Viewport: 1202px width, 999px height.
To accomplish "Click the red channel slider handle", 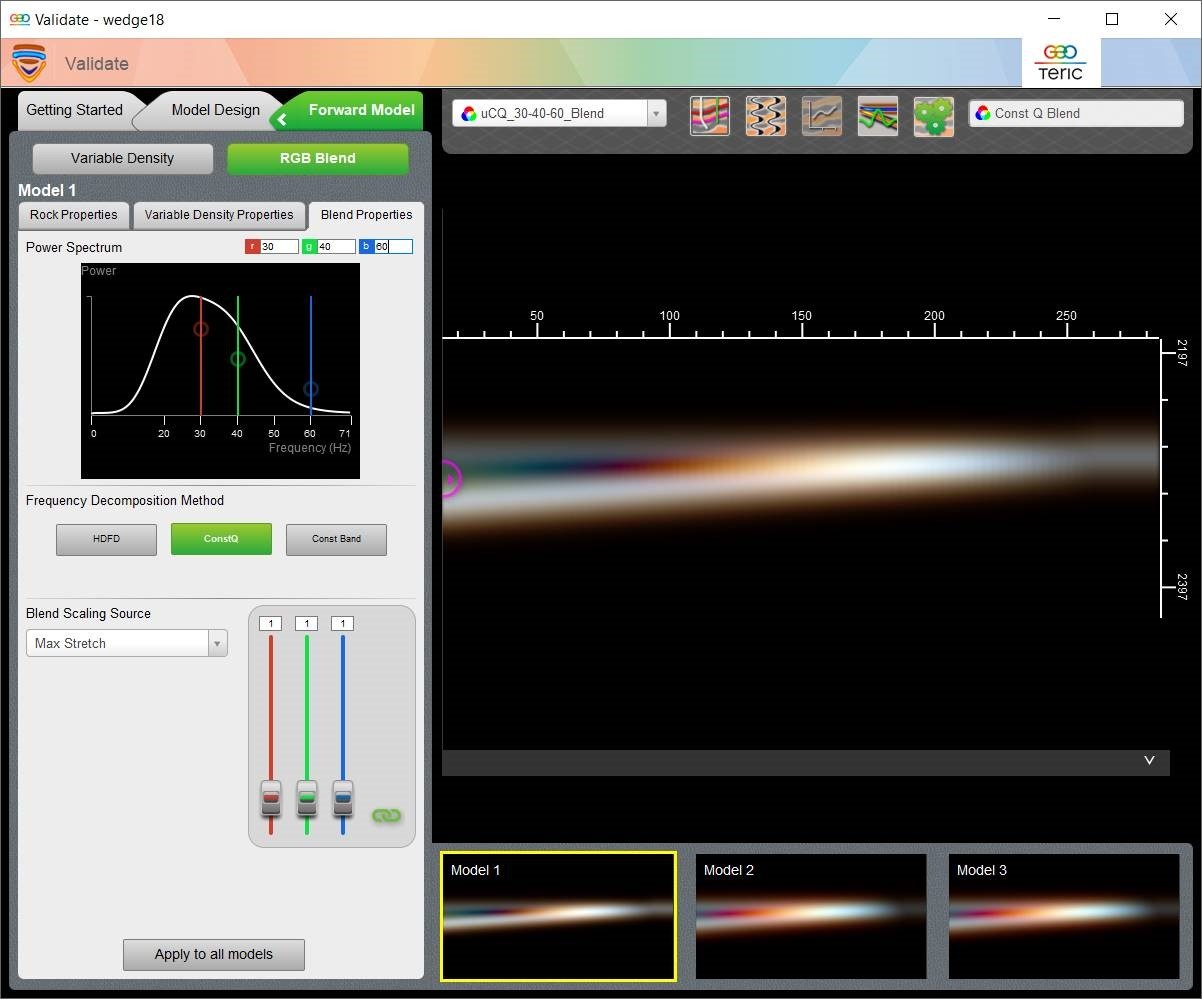I will pyautogui.click(x=271, y=798).
